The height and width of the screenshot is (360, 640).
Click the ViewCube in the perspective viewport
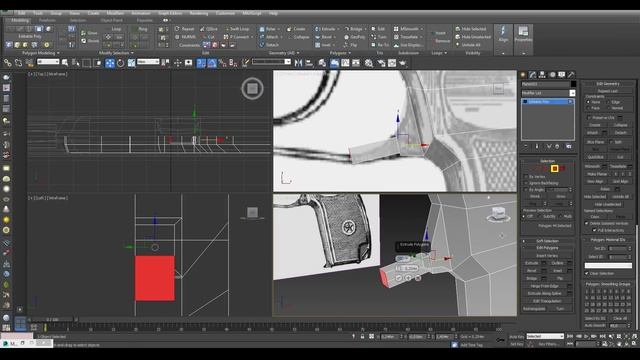pyautogui.click(x=498, y=213)
